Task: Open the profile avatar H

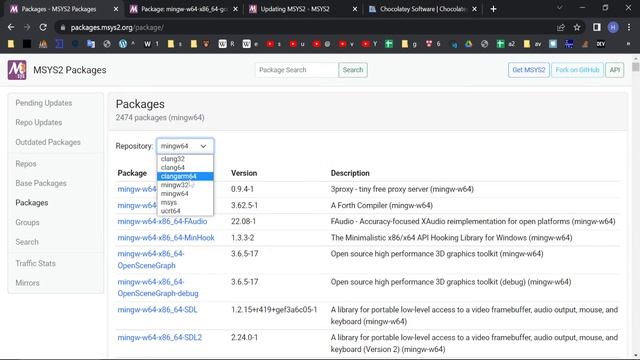Action: tap(613, 27)
